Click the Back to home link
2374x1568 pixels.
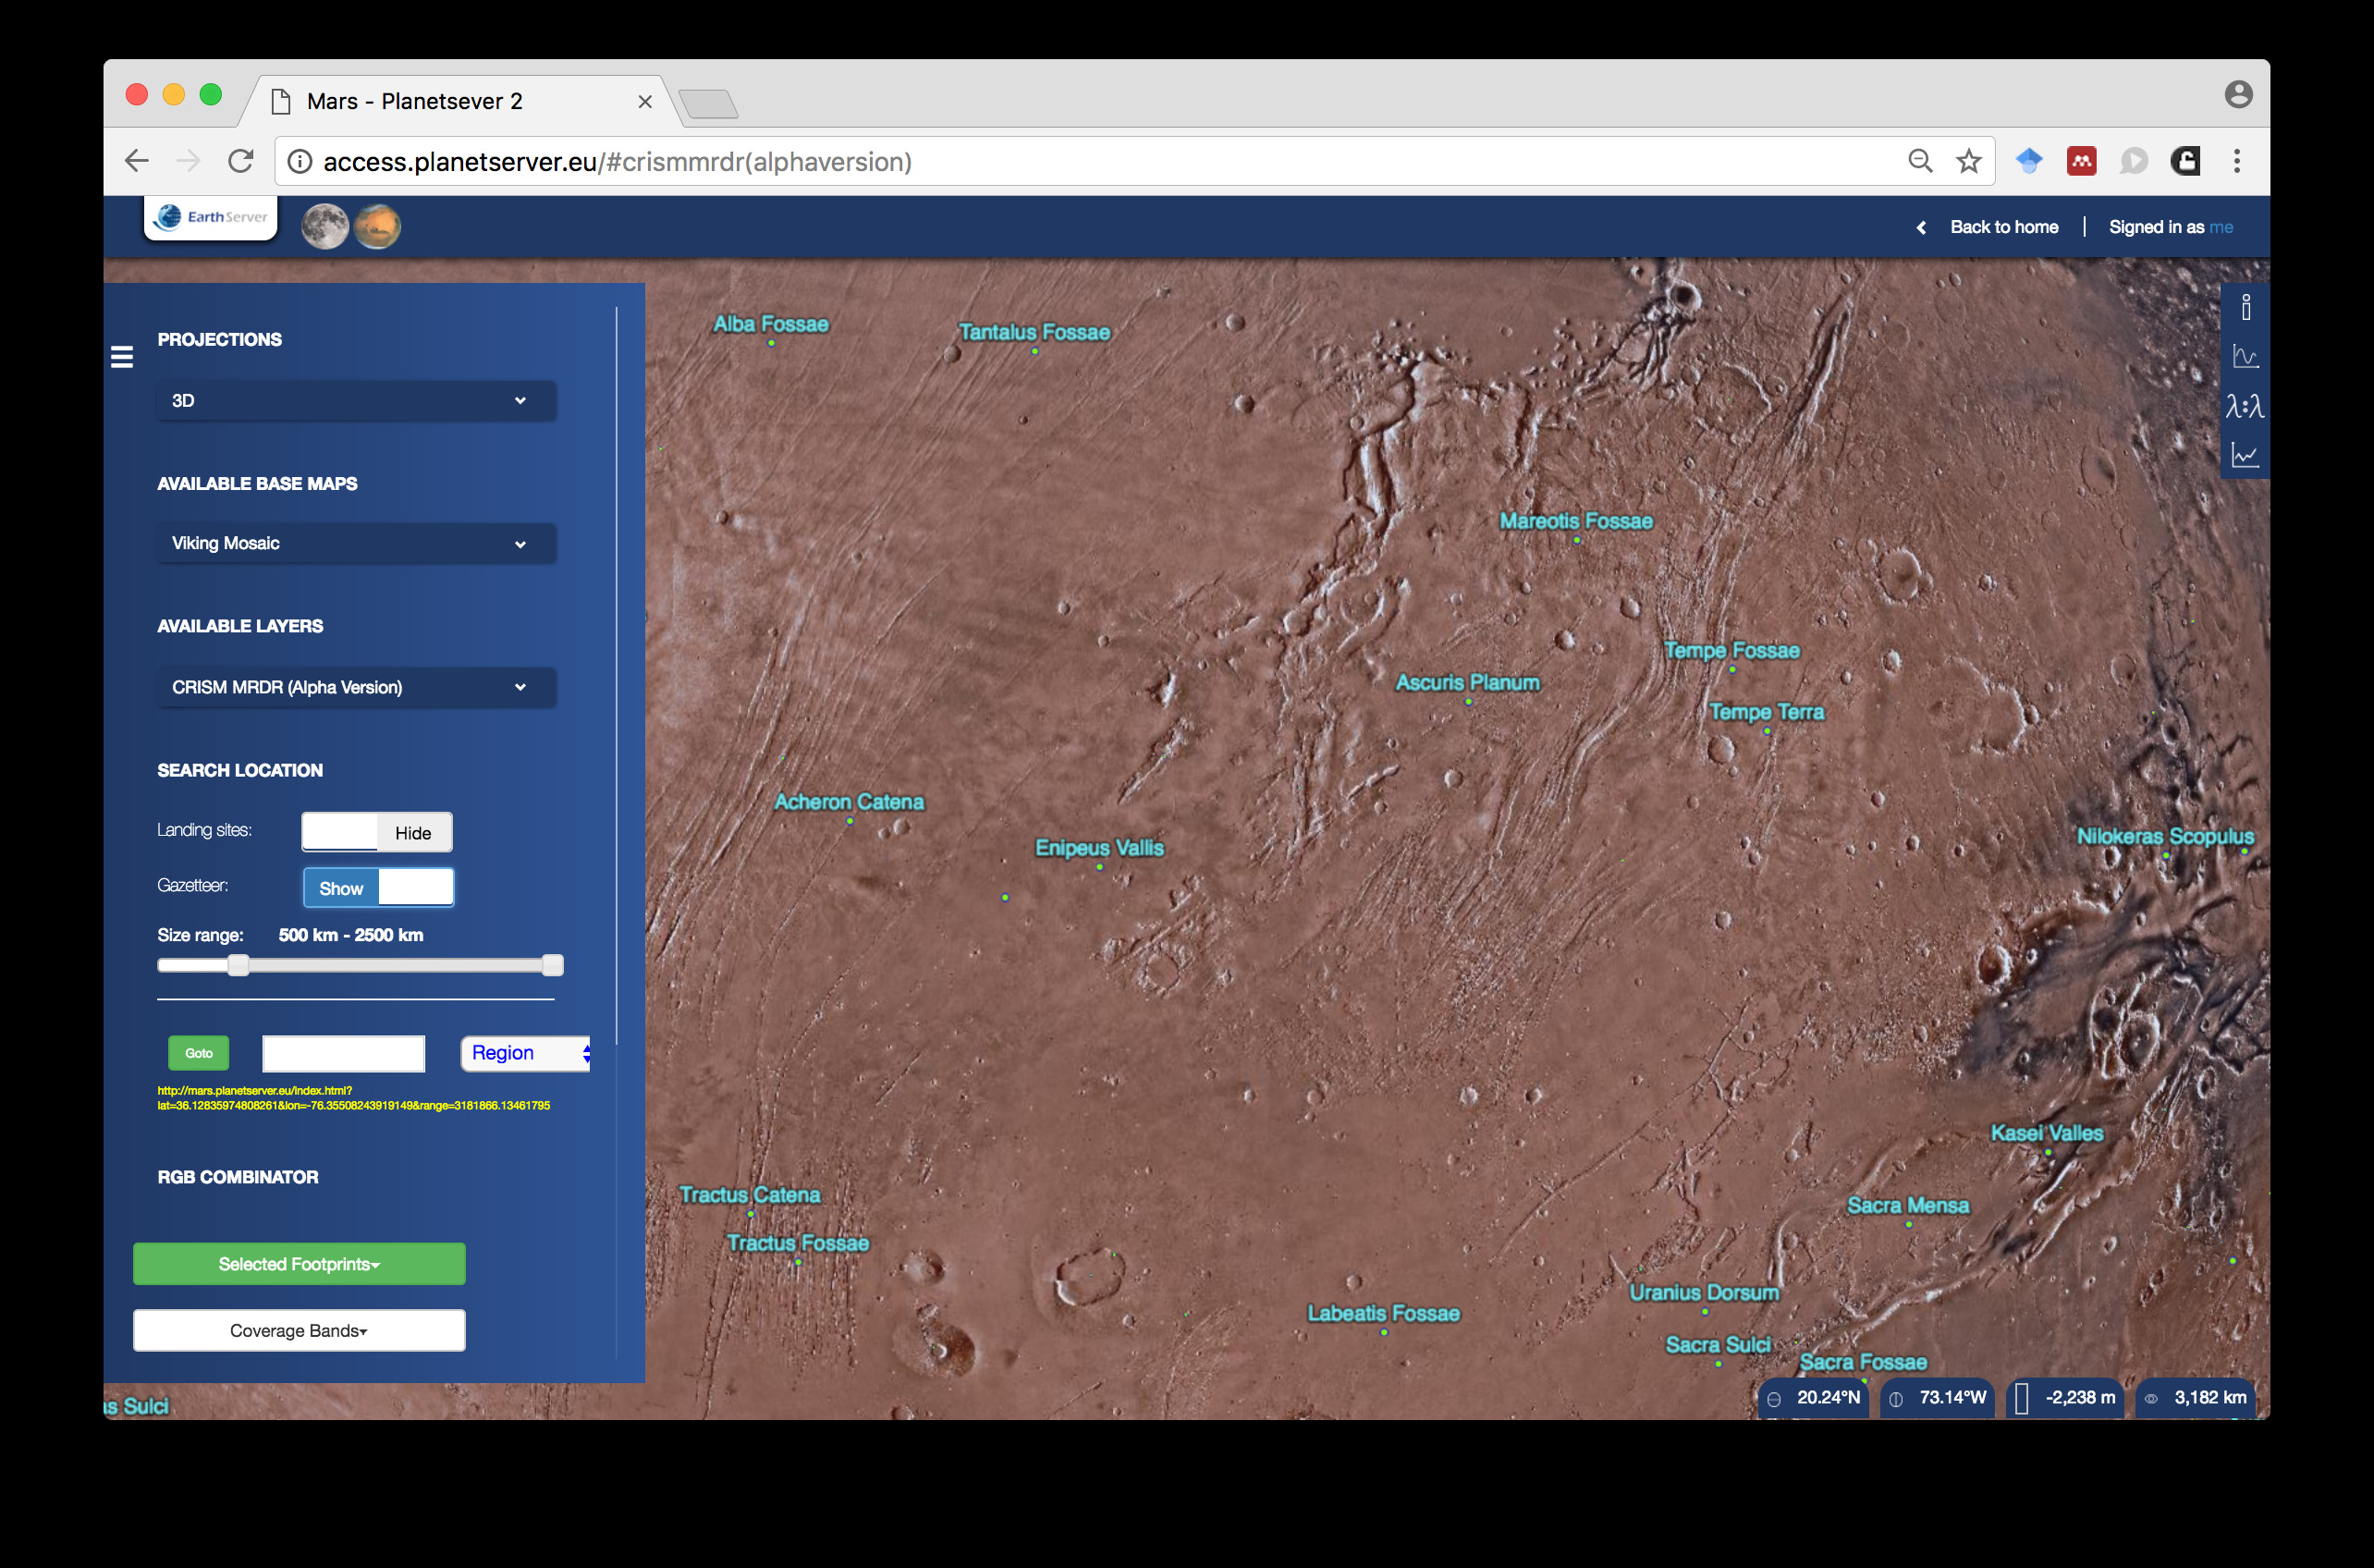(x=2003, y=227)
